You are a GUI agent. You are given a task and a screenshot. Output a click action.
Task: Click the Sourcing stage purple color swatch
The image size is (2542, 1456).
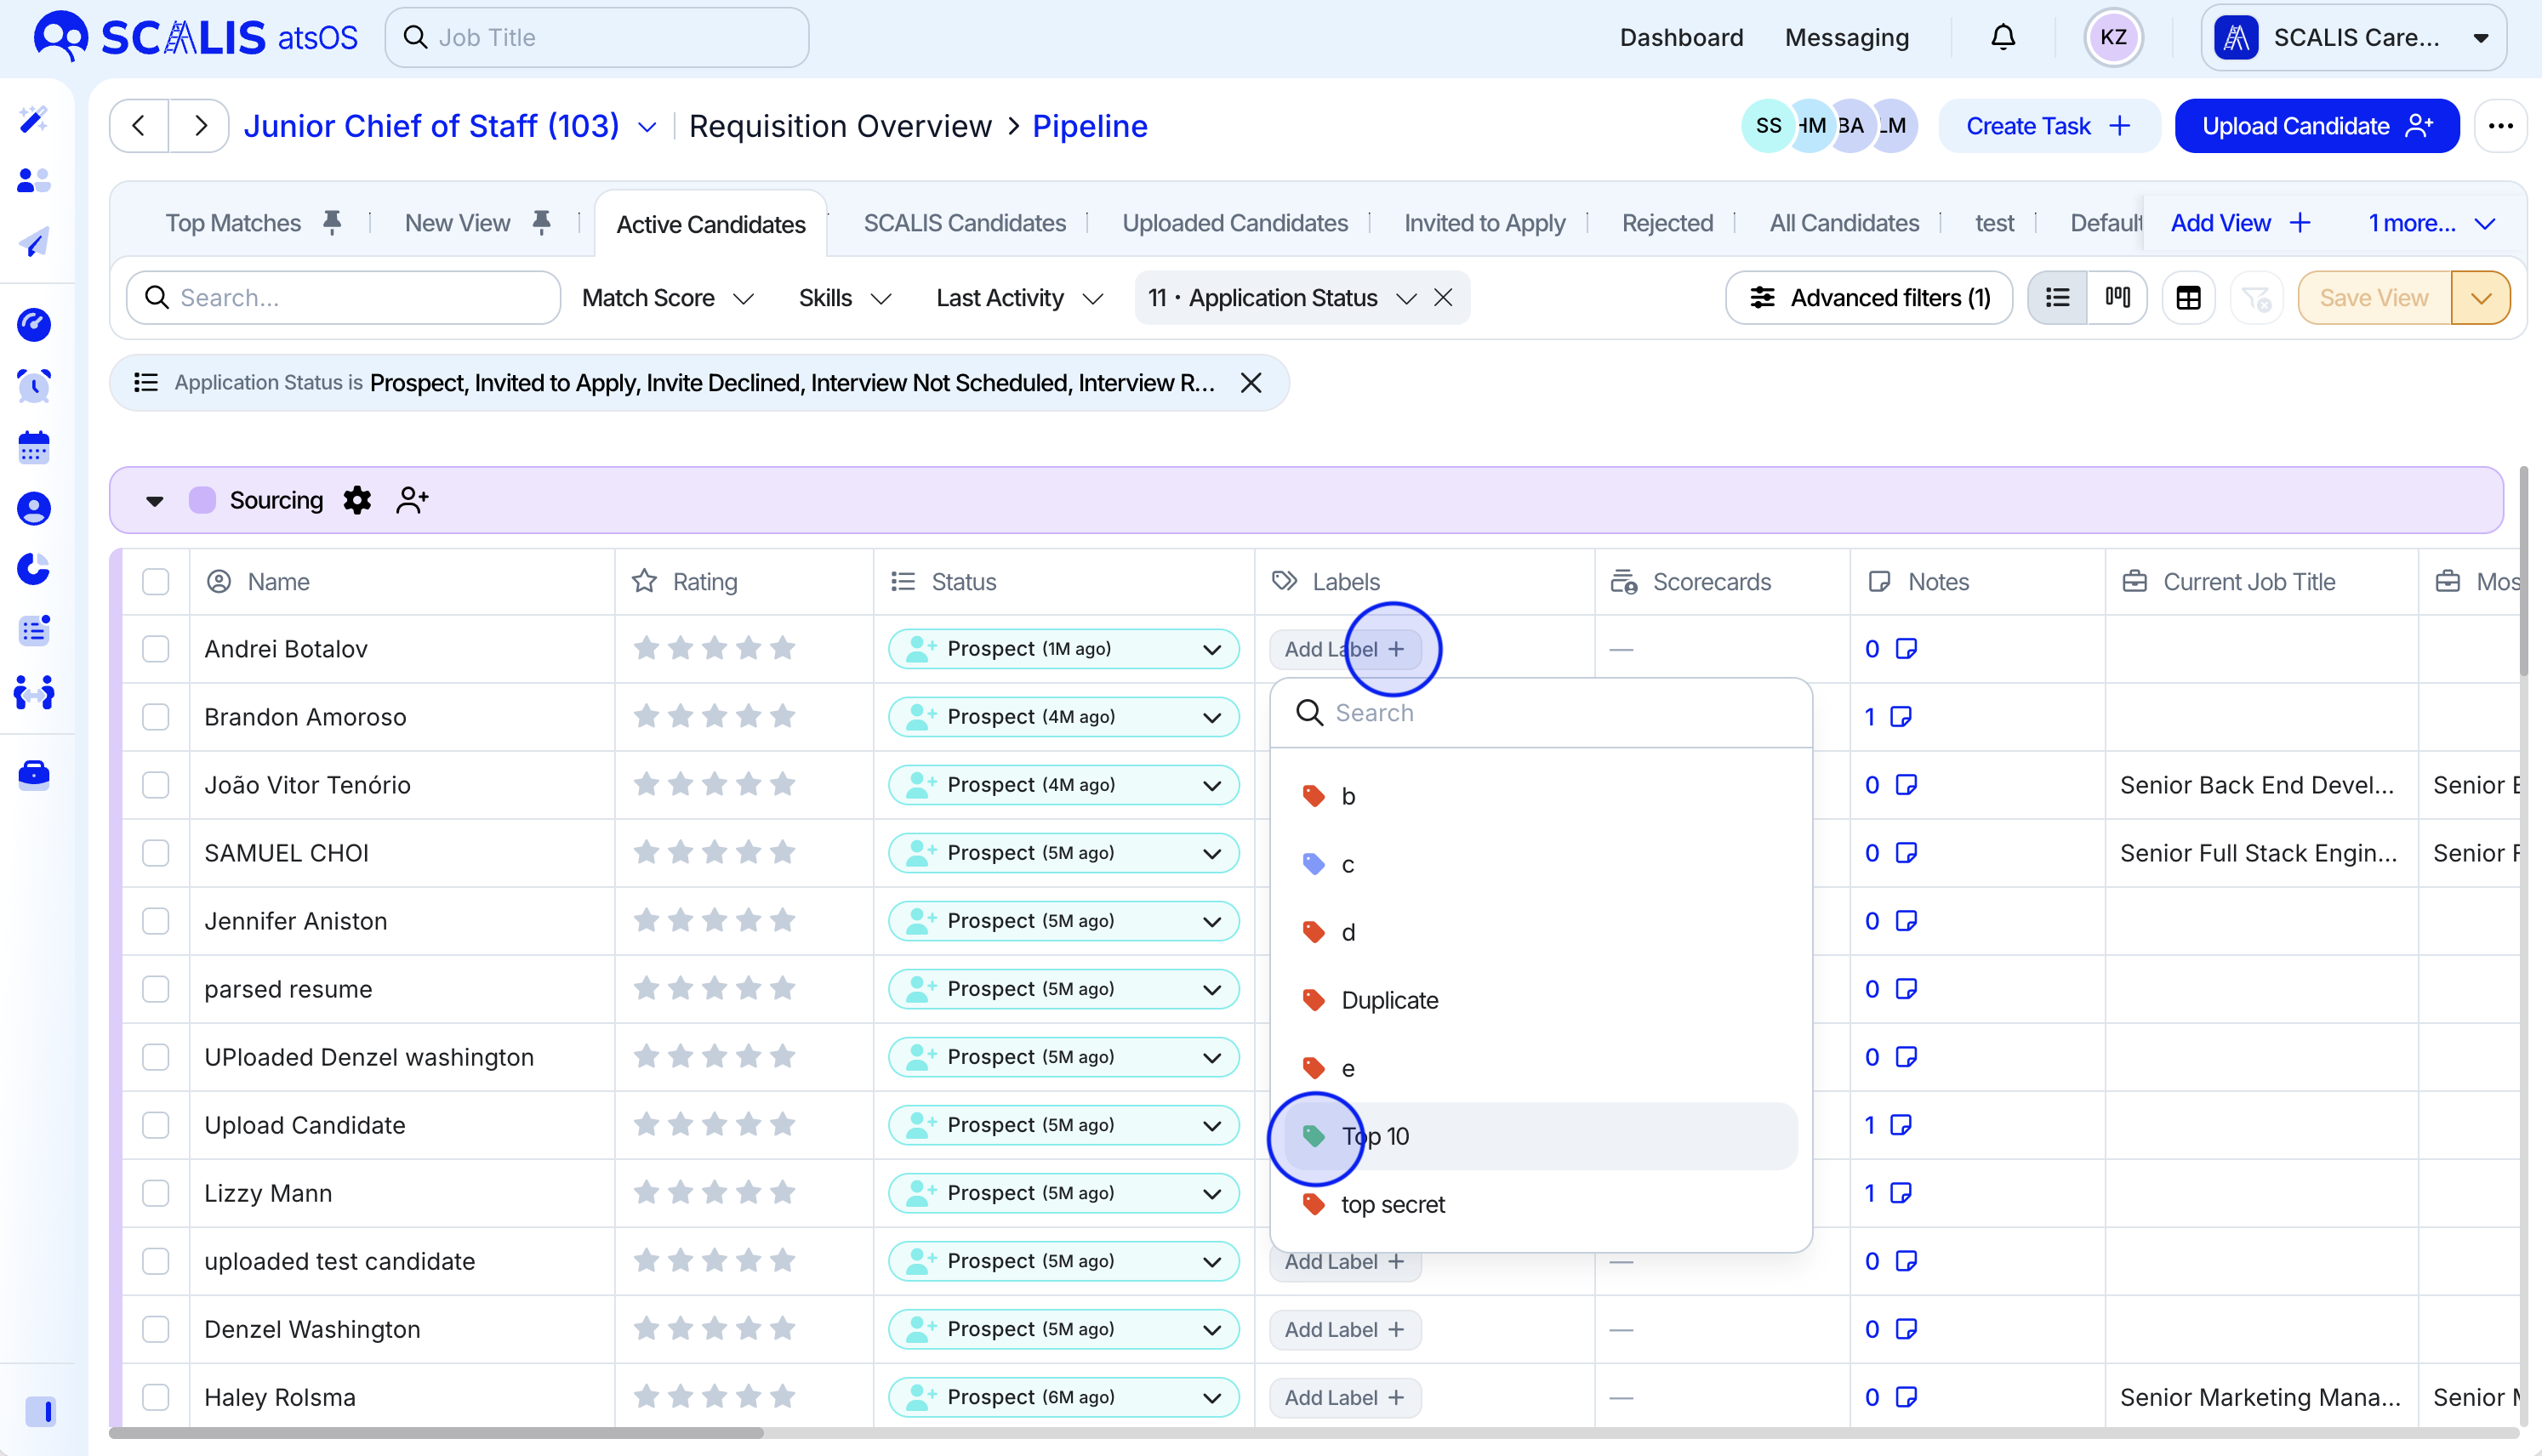[202, 500]
